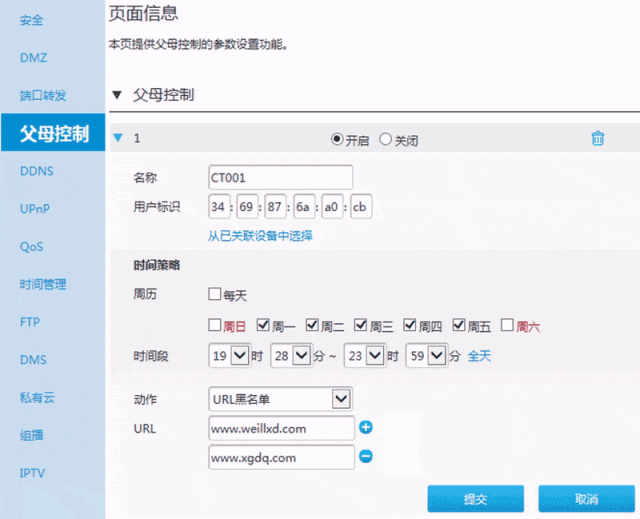Open 时间管理 in the sidebar
The image size is (640, 519).
43,284
